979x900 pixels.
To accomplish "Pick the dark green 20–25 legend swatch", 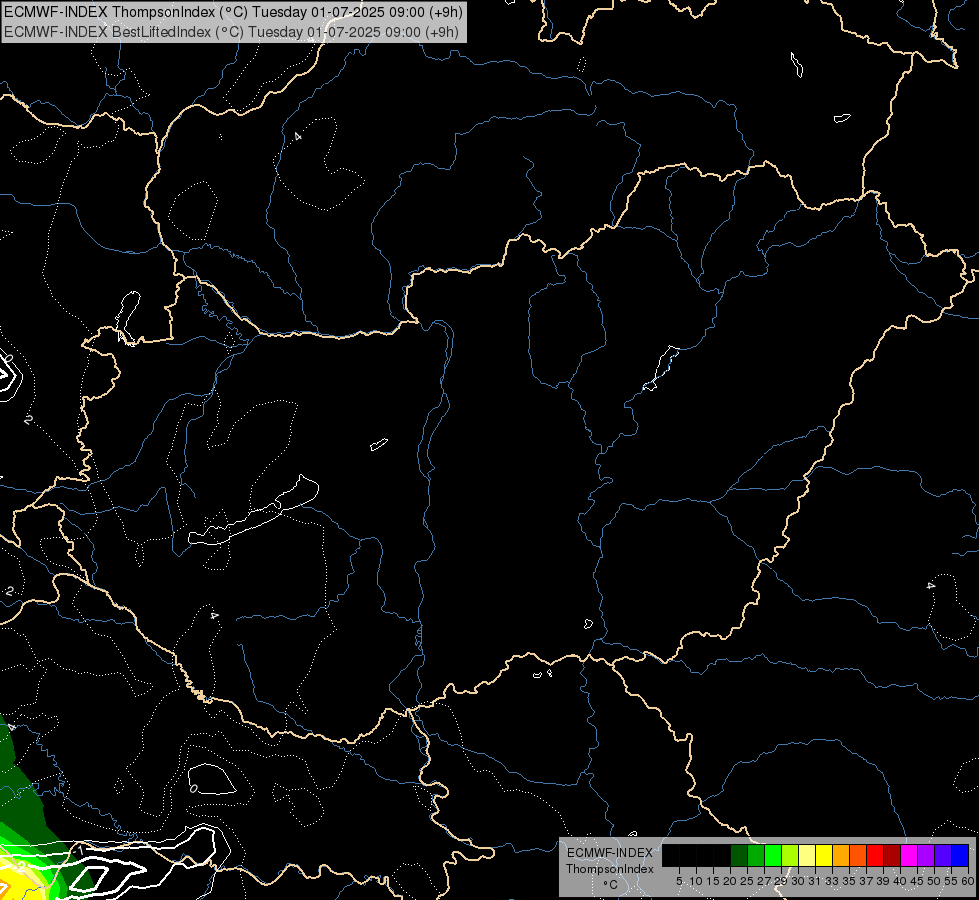I will pos(739,855).
